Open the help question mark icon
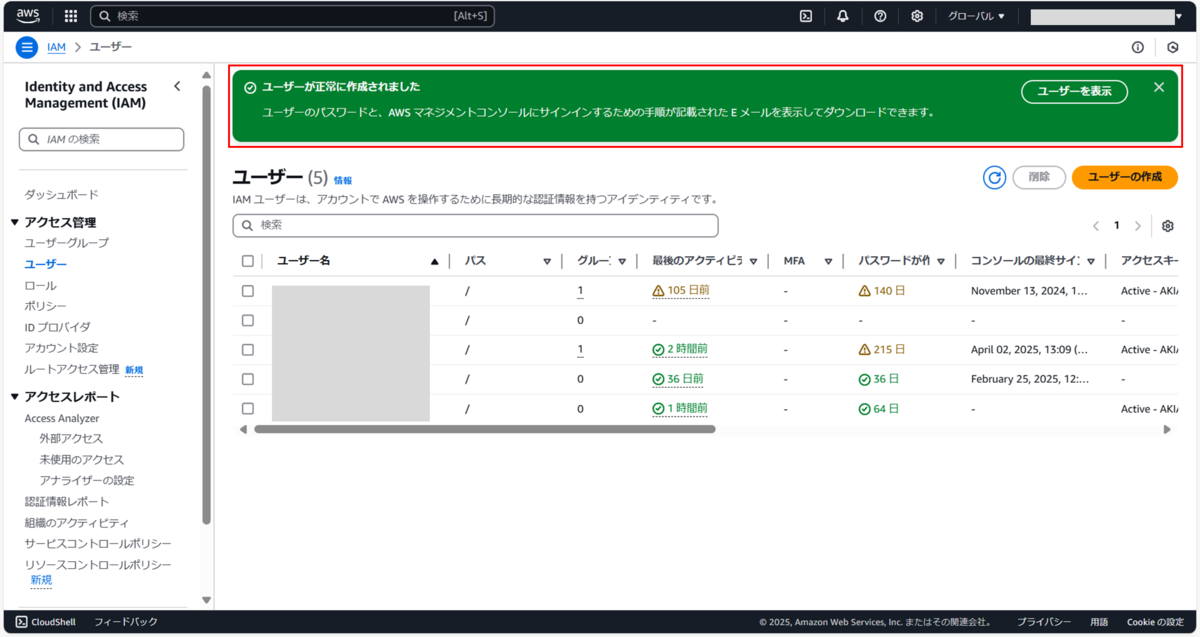 point(880,16)
